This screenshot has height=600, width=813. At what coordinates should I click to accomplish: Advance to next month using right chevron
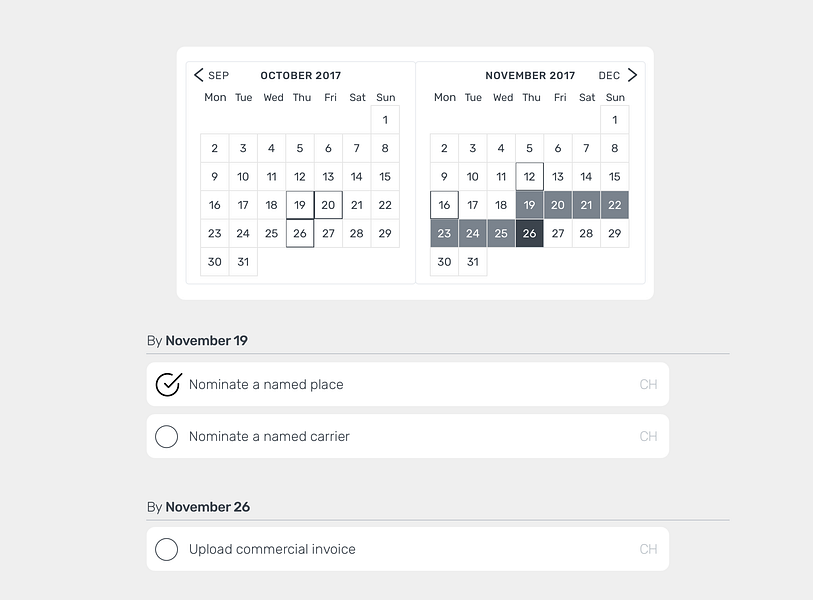point(632,75)
